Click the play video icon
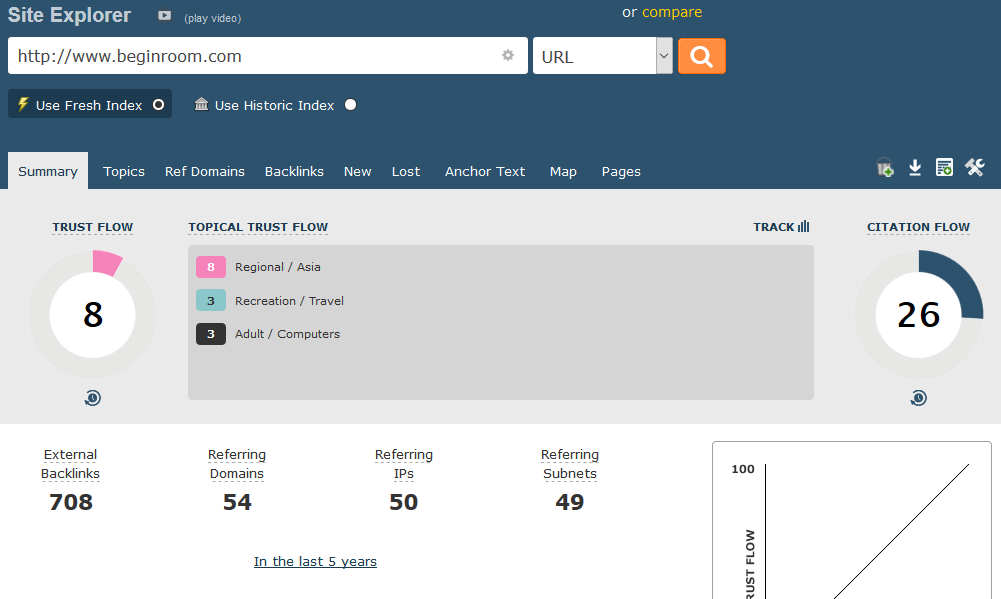Screen dimensions: 1001x599 [x=164, y=15]
